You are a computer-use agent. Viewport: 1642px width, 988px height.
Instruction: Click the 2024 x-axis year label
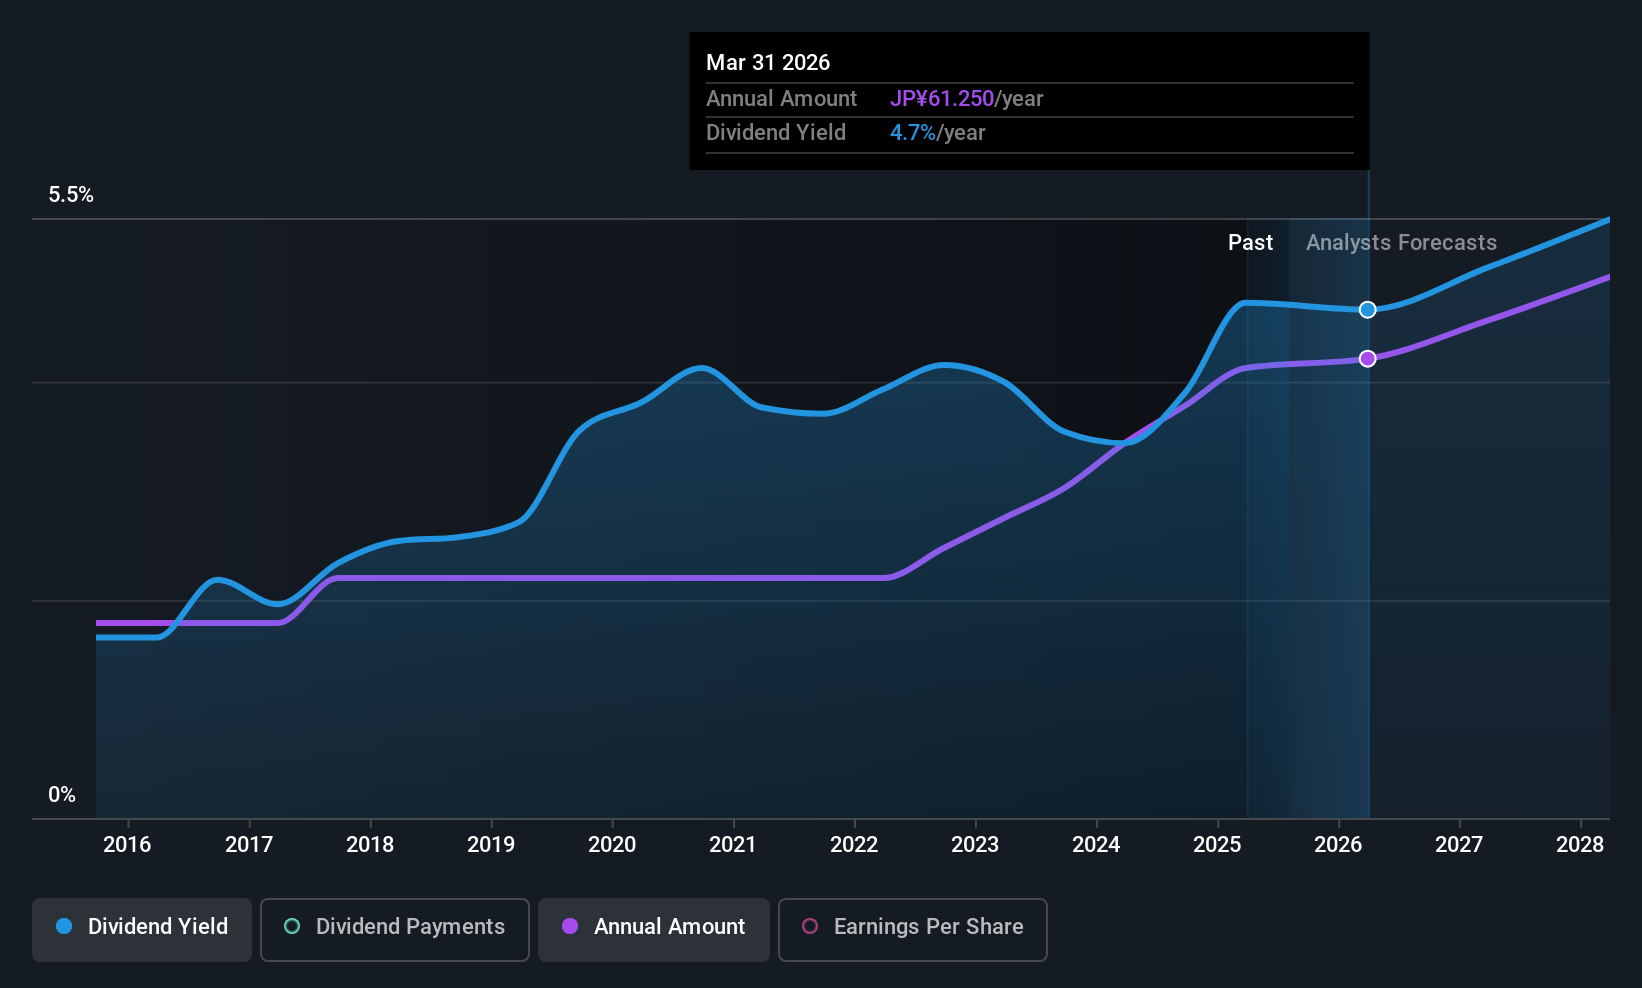[x=1096, y=845]
